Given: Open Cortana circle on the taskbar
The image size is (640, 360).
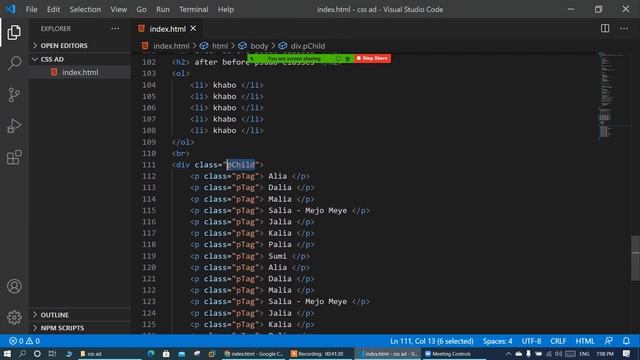Looking at the screenshot, I should [x=37, y=353].
